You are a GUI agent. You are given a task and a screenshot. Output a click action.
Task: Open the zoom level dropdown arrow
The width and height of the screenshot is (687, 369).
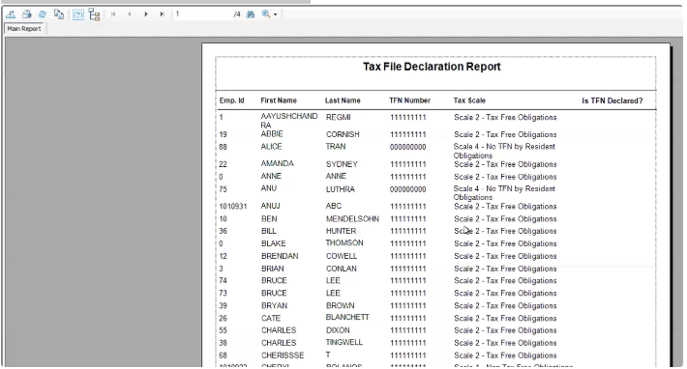[x=275, y=14]
